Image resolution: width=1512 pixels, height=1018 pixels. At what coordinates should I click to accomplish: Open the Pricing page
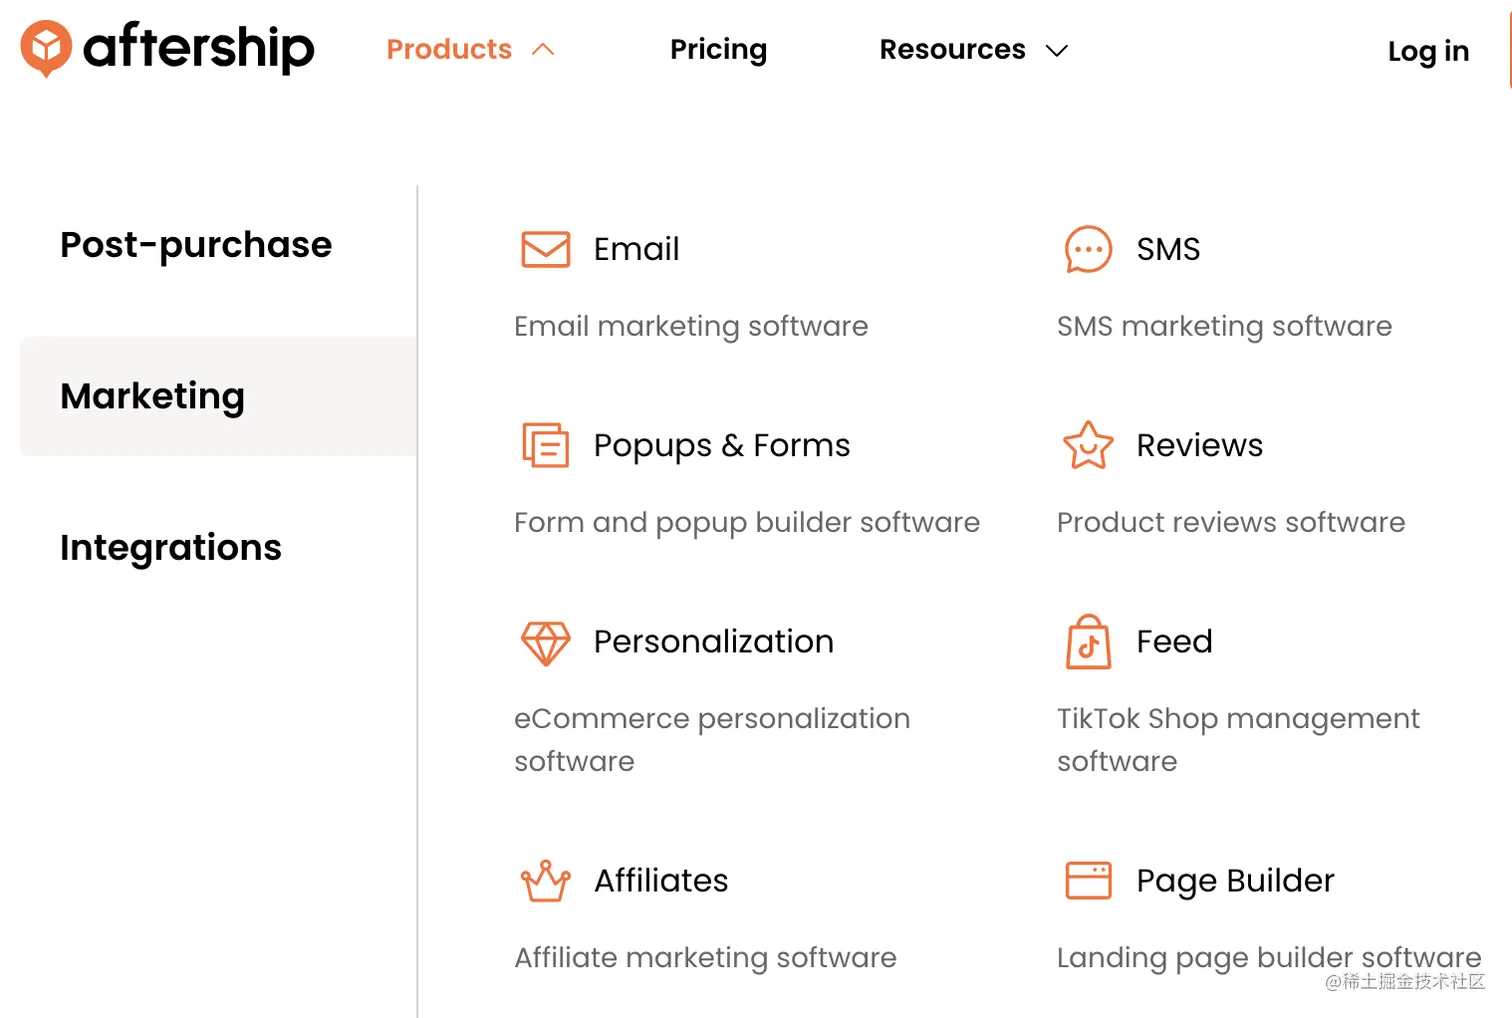[718, 50]
